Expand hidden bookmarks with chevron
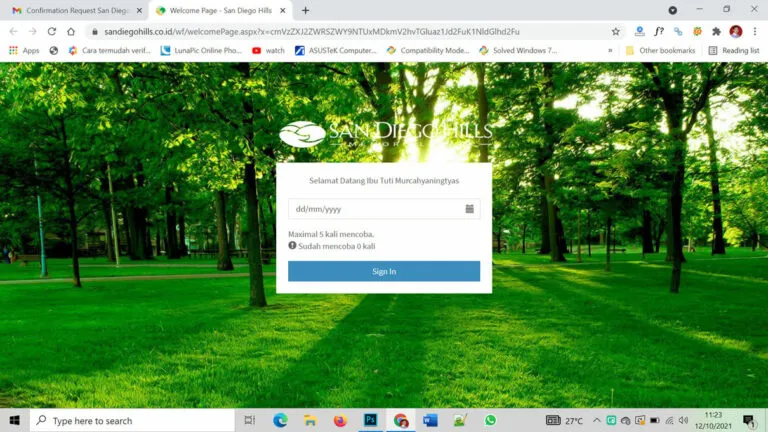 tap(610, 50)
